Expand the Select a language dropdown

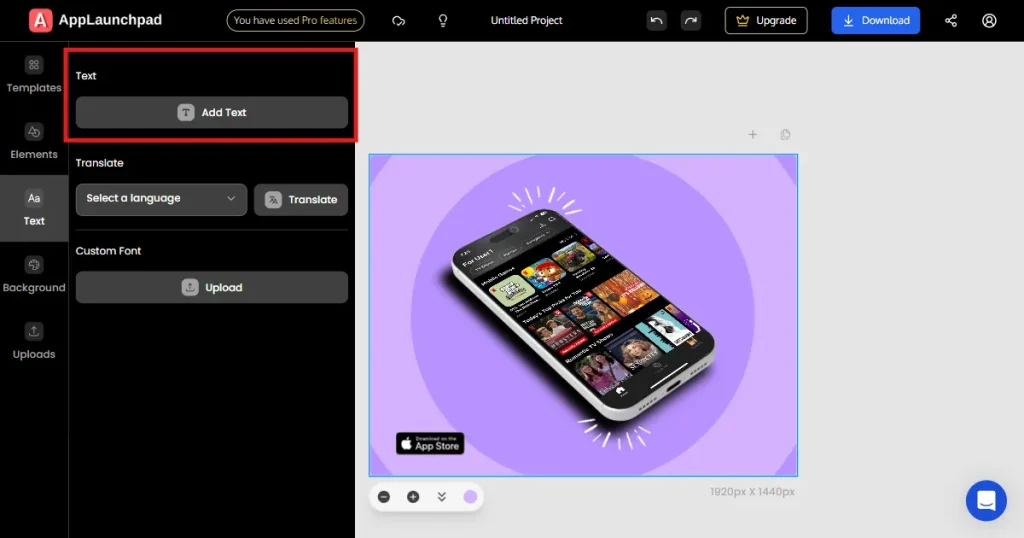pyautogui.click(x=161, y=199)
